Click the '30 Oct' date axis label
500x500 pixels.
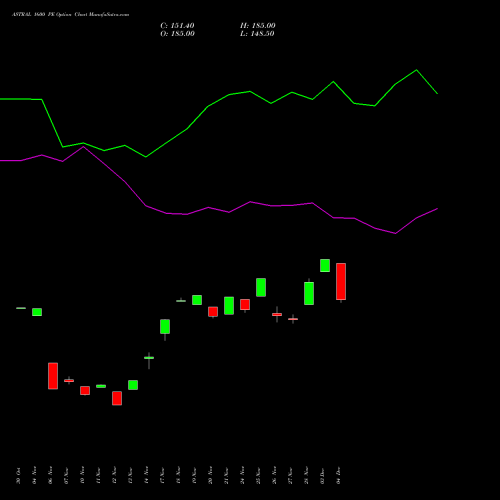(x=18, y=475)
